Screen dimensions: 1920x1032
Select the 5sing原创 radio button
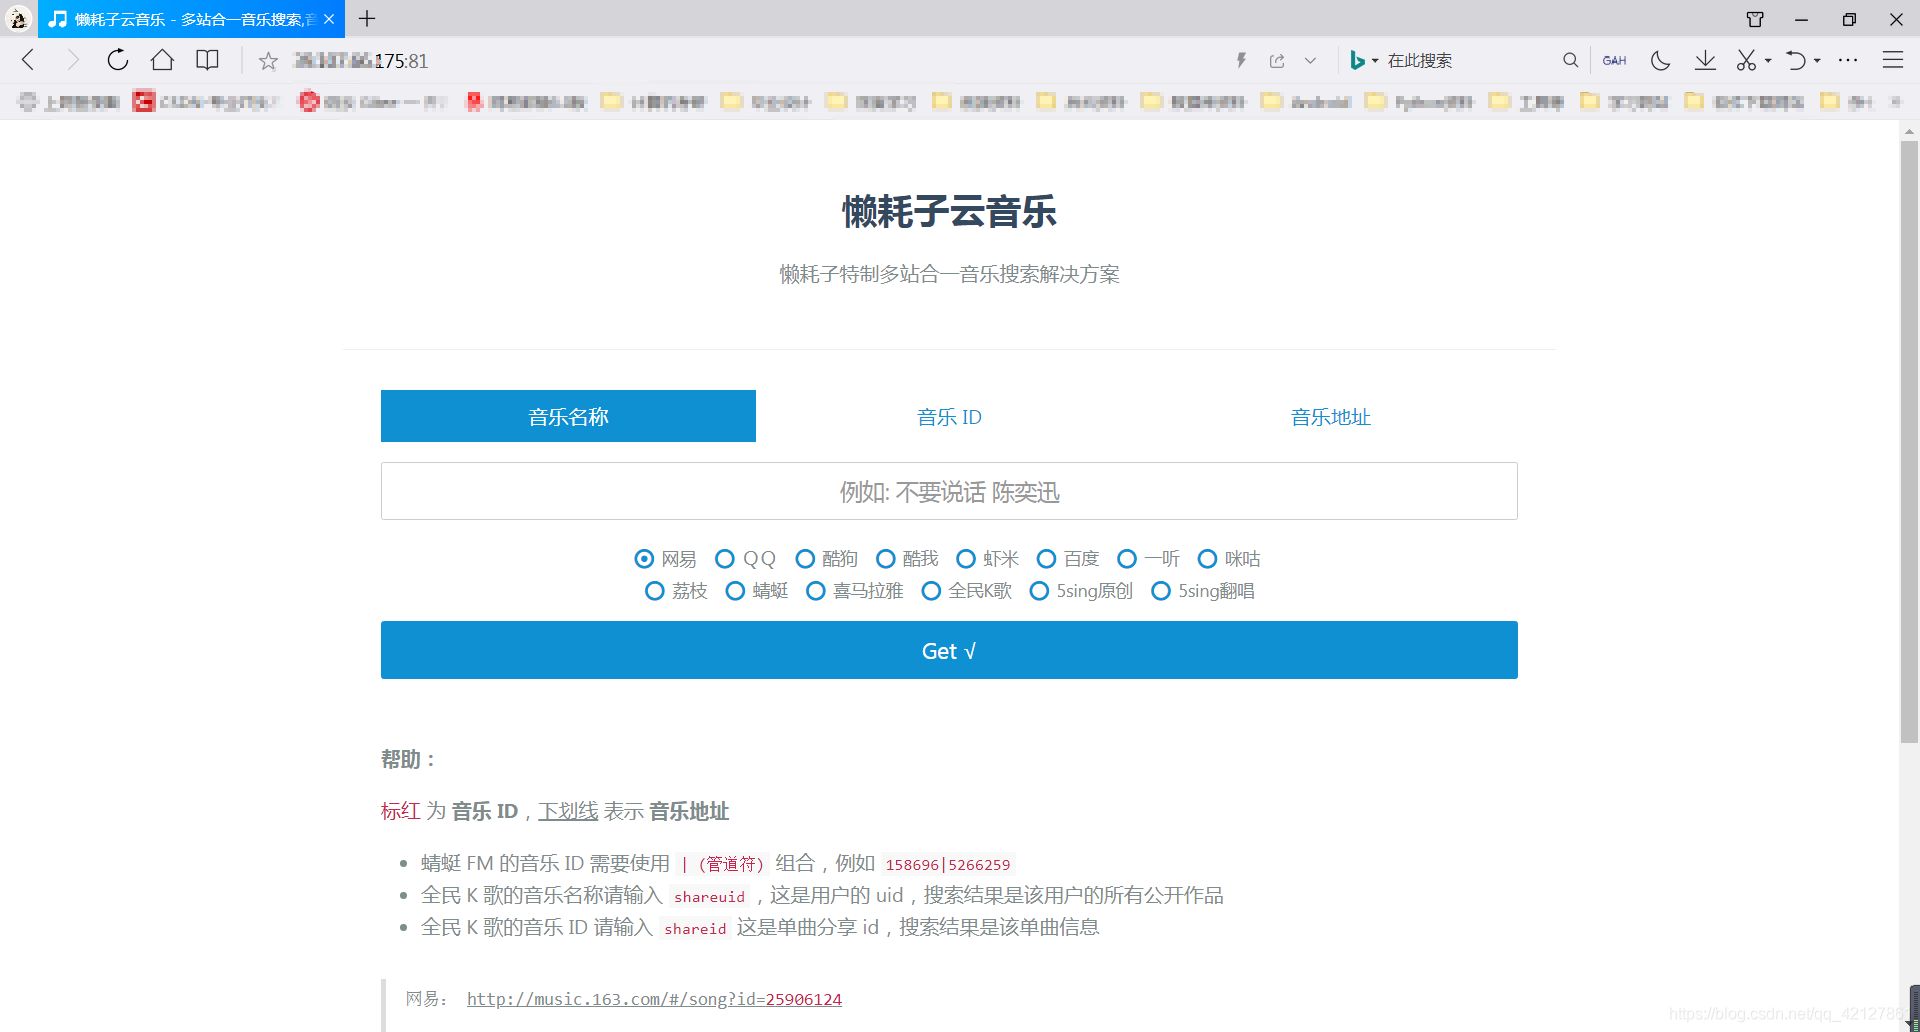[x=1039, y=591]
